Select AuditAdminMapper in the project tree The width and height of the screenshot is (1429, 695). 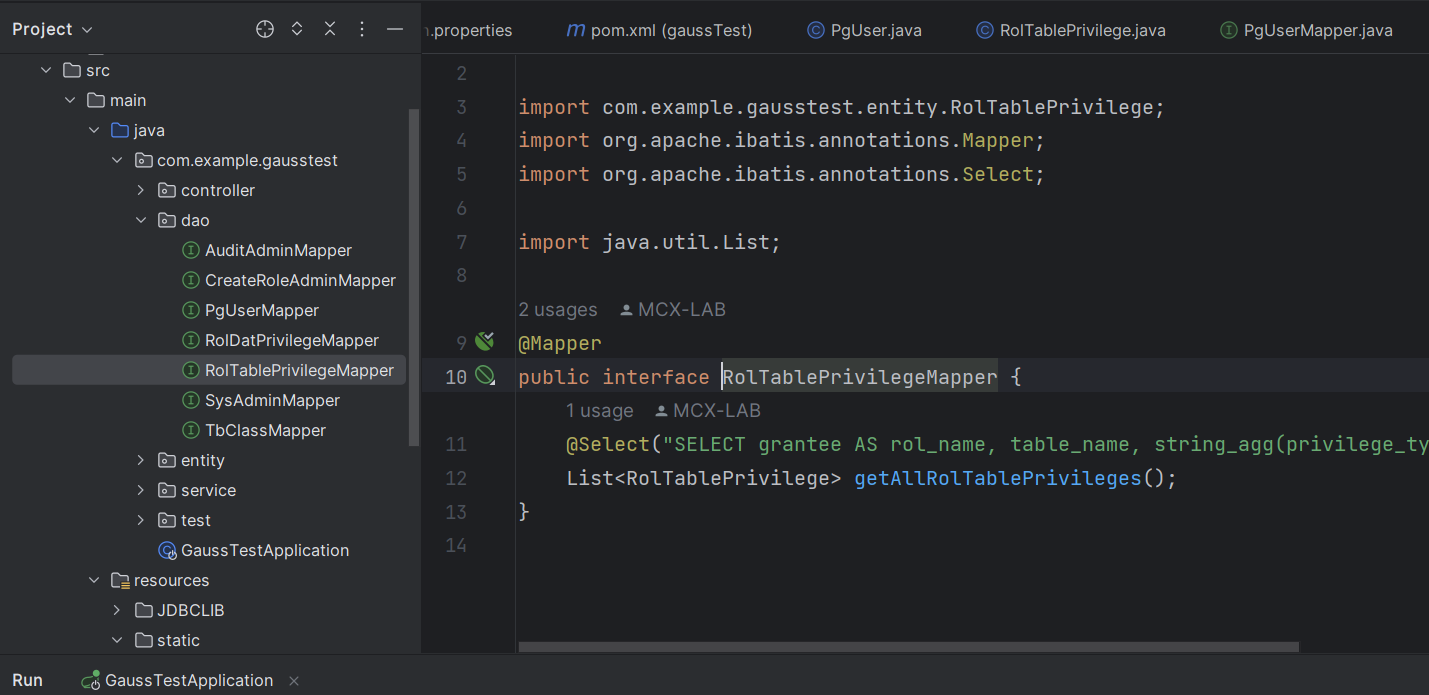[278, 250]
